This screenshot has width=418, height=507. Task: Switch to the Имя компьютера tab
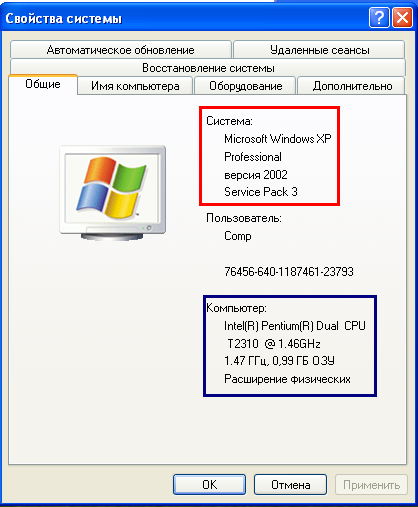tap(135, 86)
